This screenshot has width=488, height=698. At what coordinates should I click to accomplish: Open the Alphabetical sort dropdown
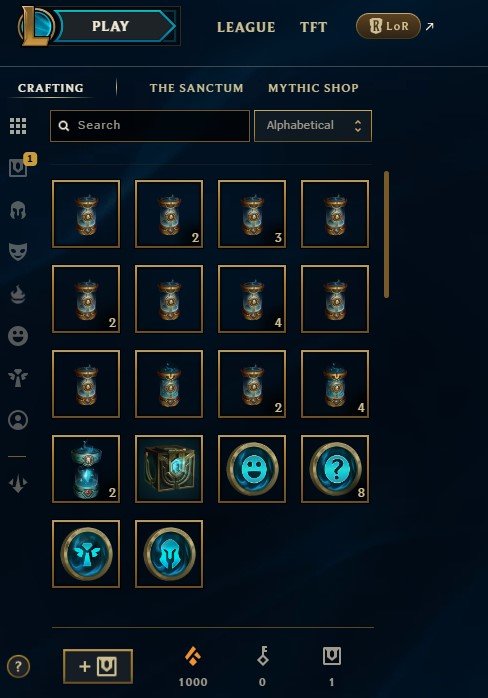pyautogui.click(x=313, y=126)
